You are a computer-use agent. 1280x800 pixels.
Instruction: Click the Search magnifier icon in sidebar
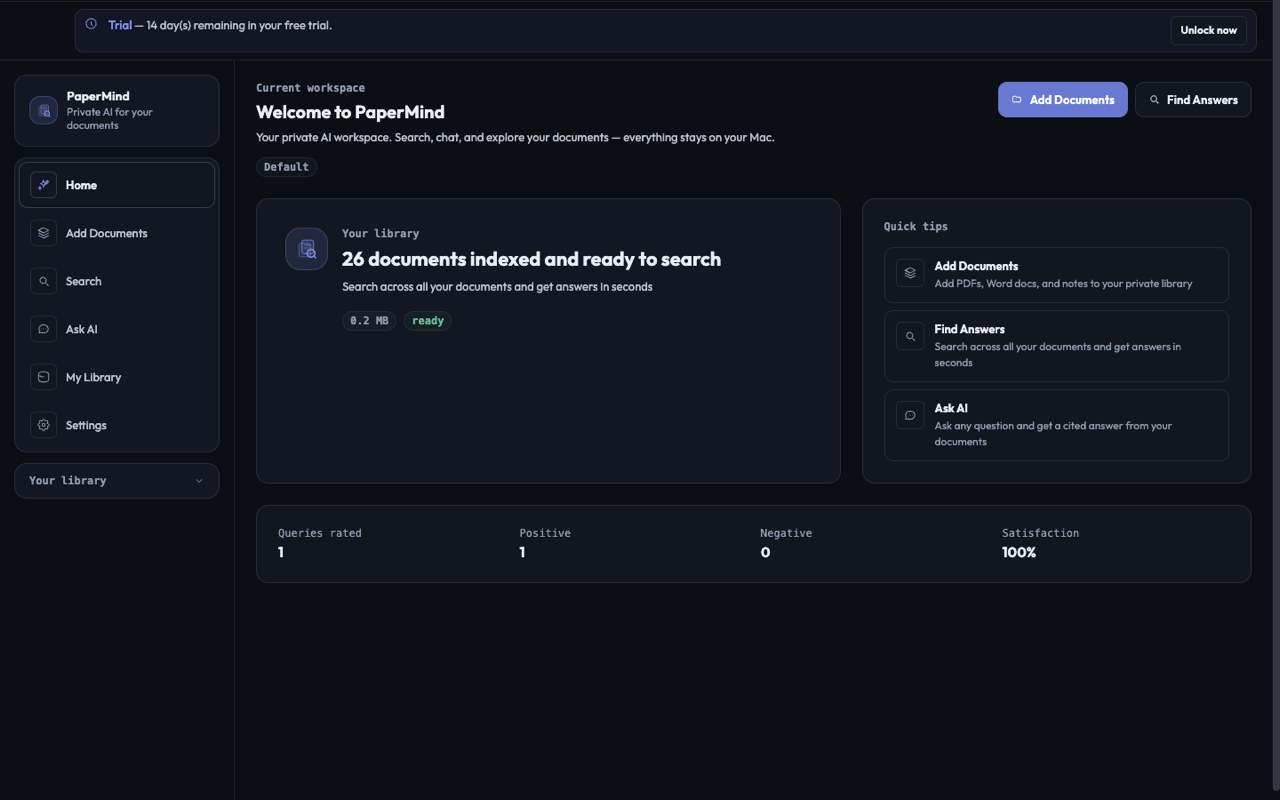(x=43, y=281)
